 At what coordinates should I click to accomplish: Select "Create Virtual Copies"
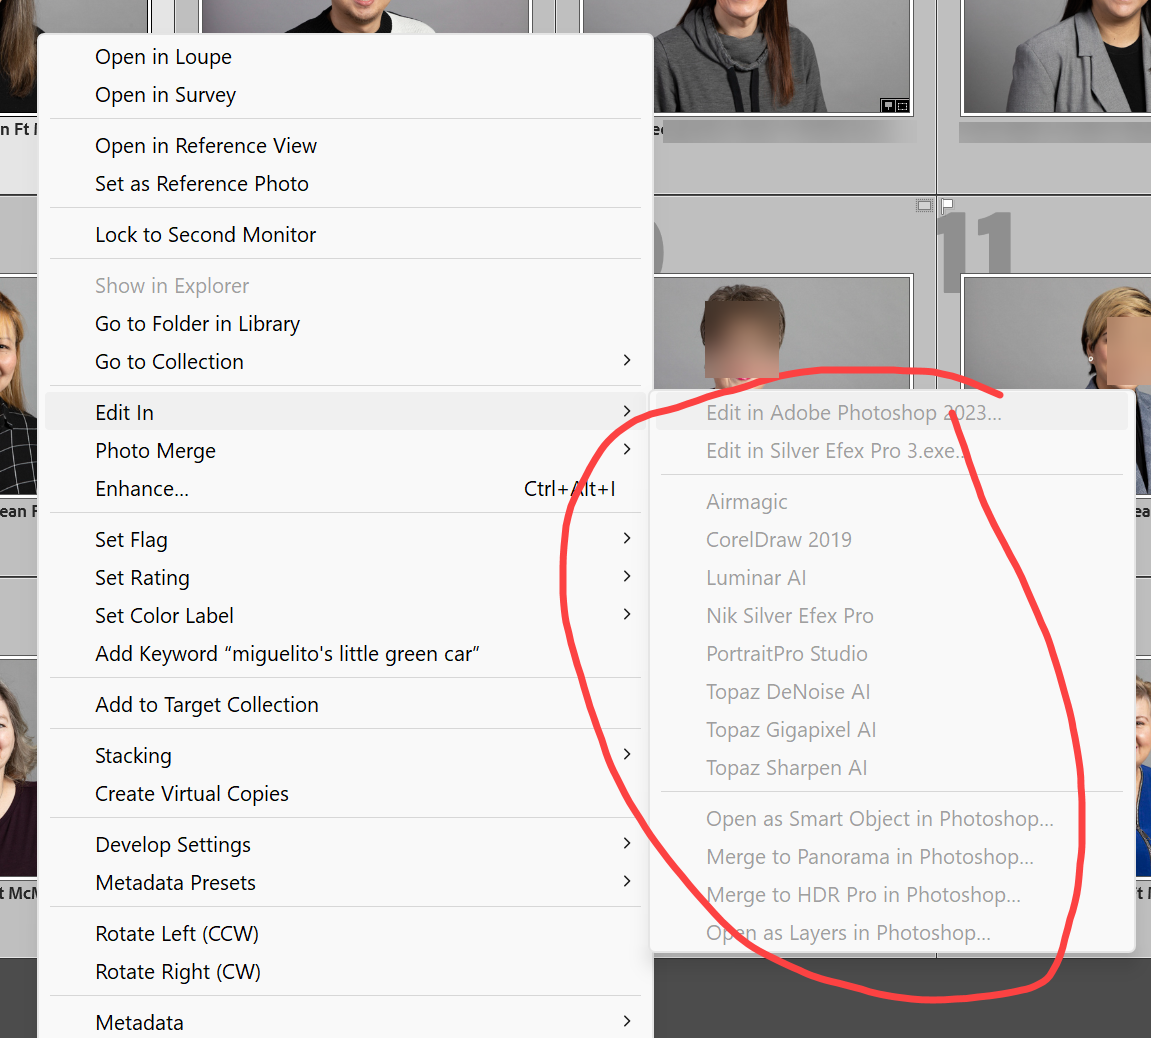191,793
